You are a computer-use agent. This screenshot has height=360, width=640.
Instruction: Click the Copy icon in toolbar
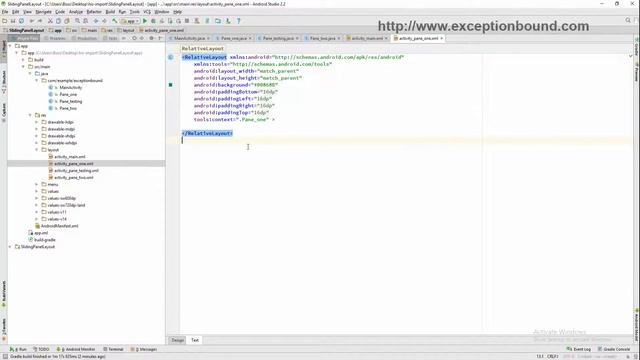pos(58,21)
